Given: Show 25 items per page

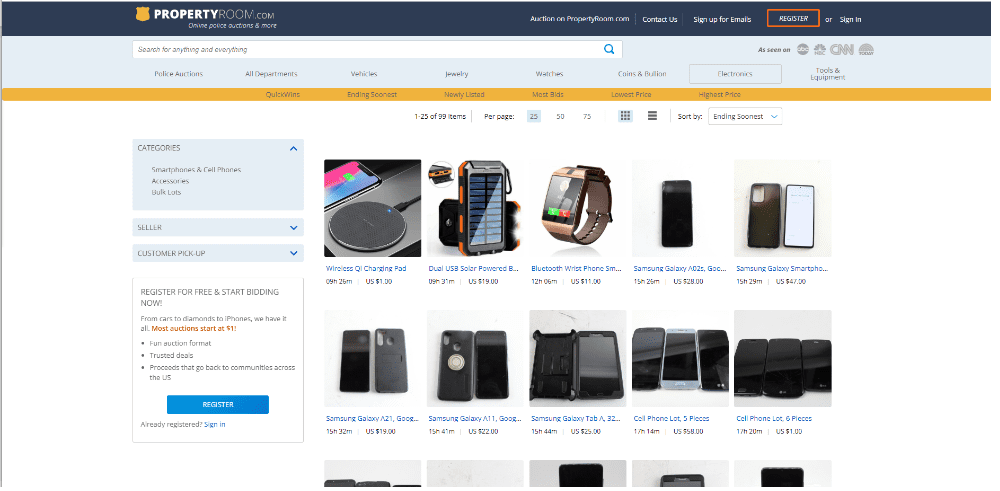Looking at the screenshot, I should (534, 117).
